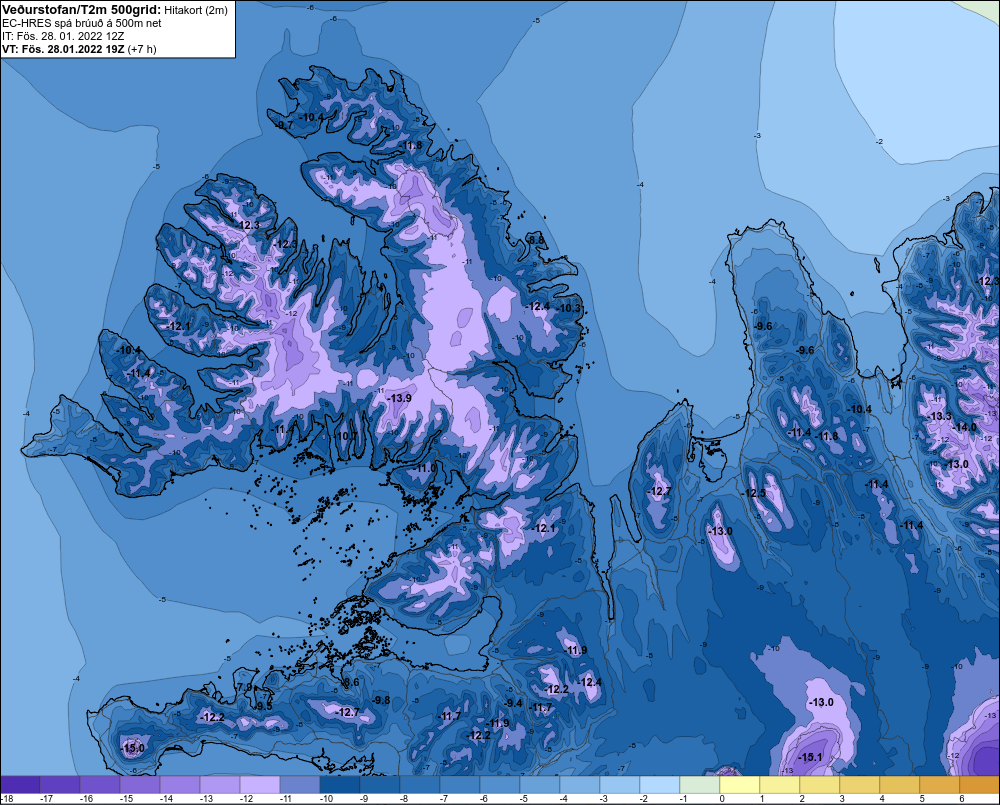Click the '3' label on the color scale
The width and height of the screenshot is (1000, 805).
coord(842,799)
